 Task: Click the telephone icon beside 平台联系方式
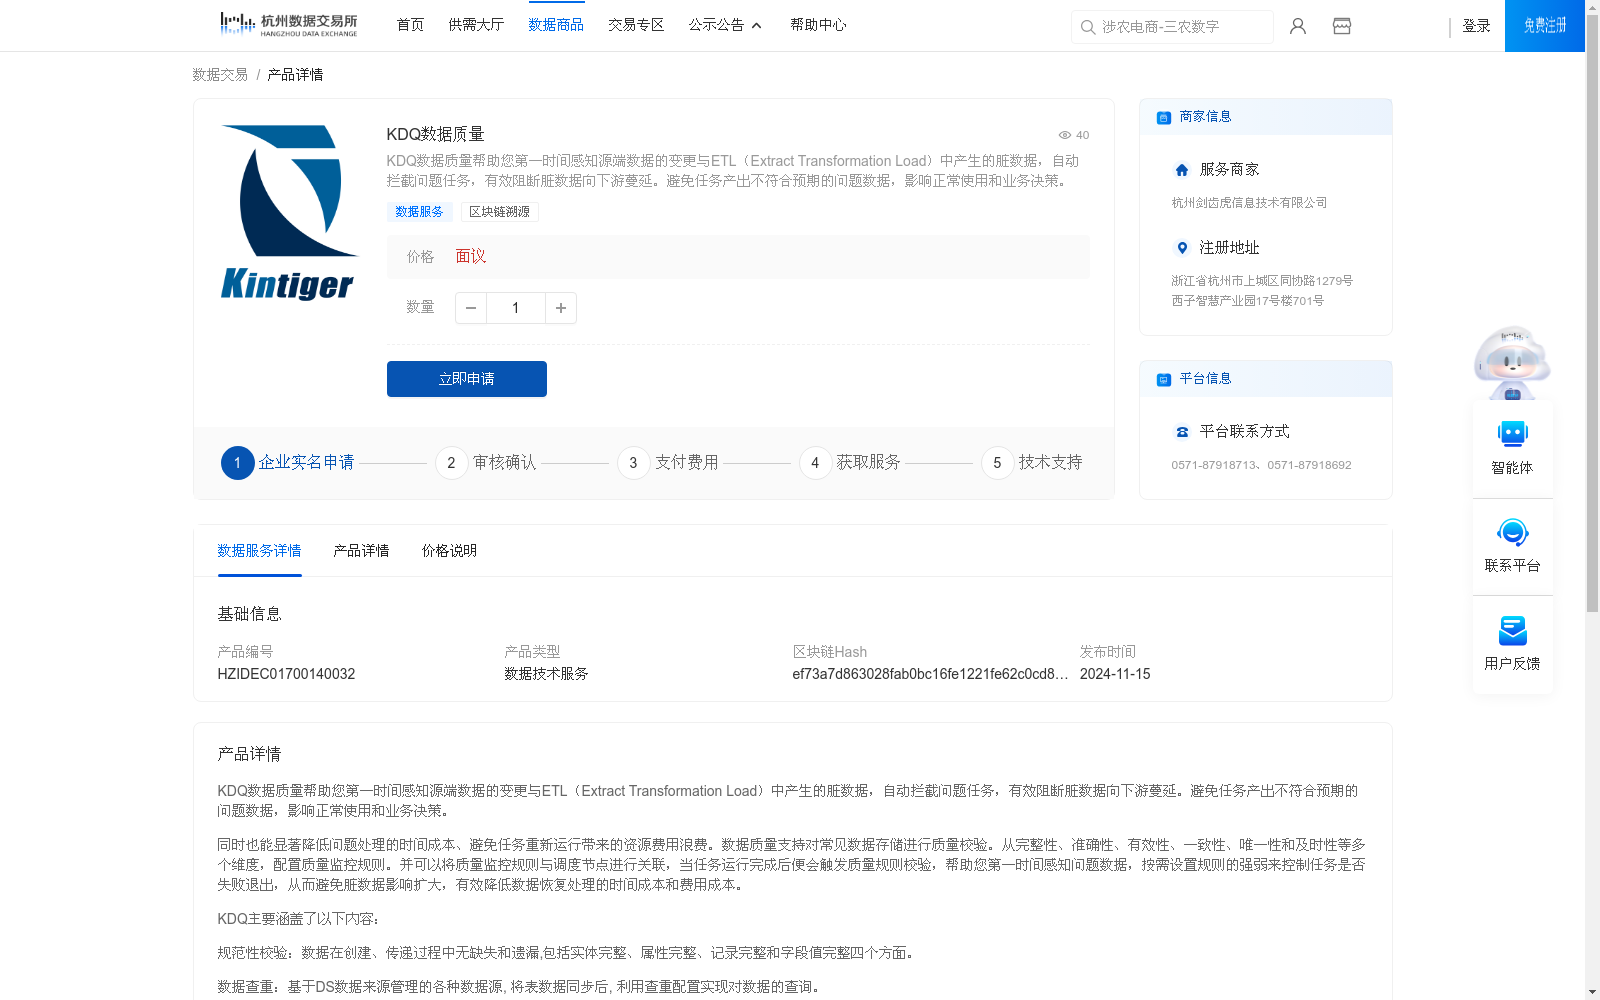pyautogui.click(x=1182, y=432)
